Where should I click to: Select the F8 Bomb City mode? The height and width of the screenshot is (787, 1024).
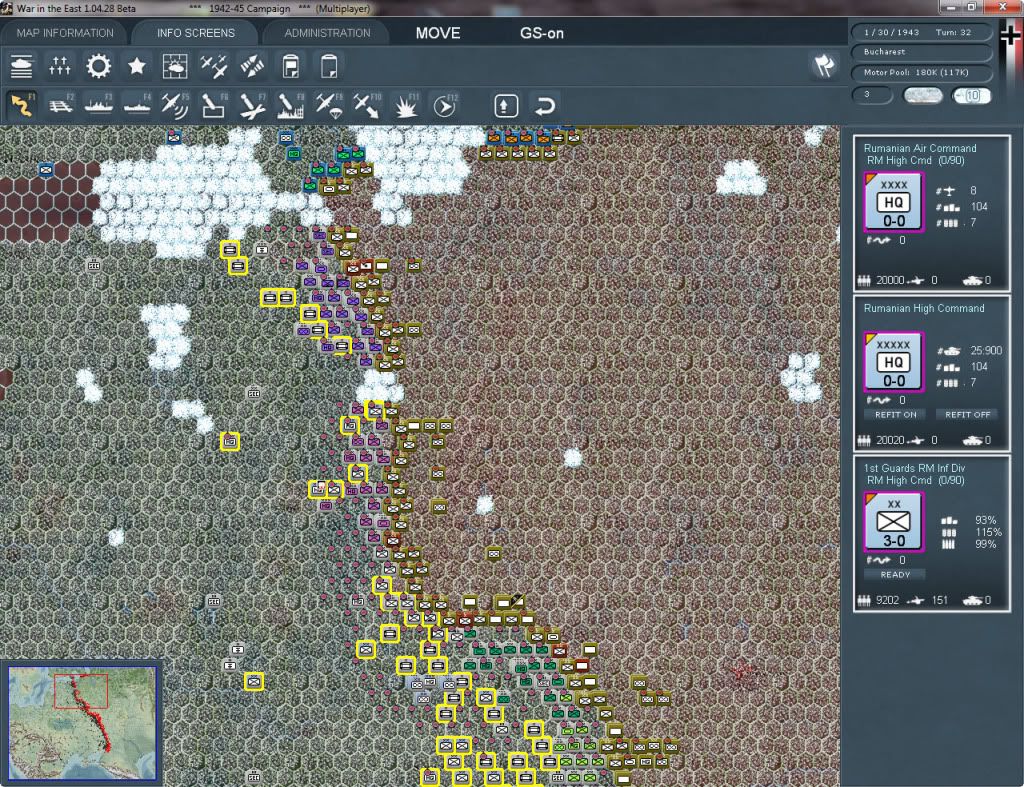coord(291,105)
